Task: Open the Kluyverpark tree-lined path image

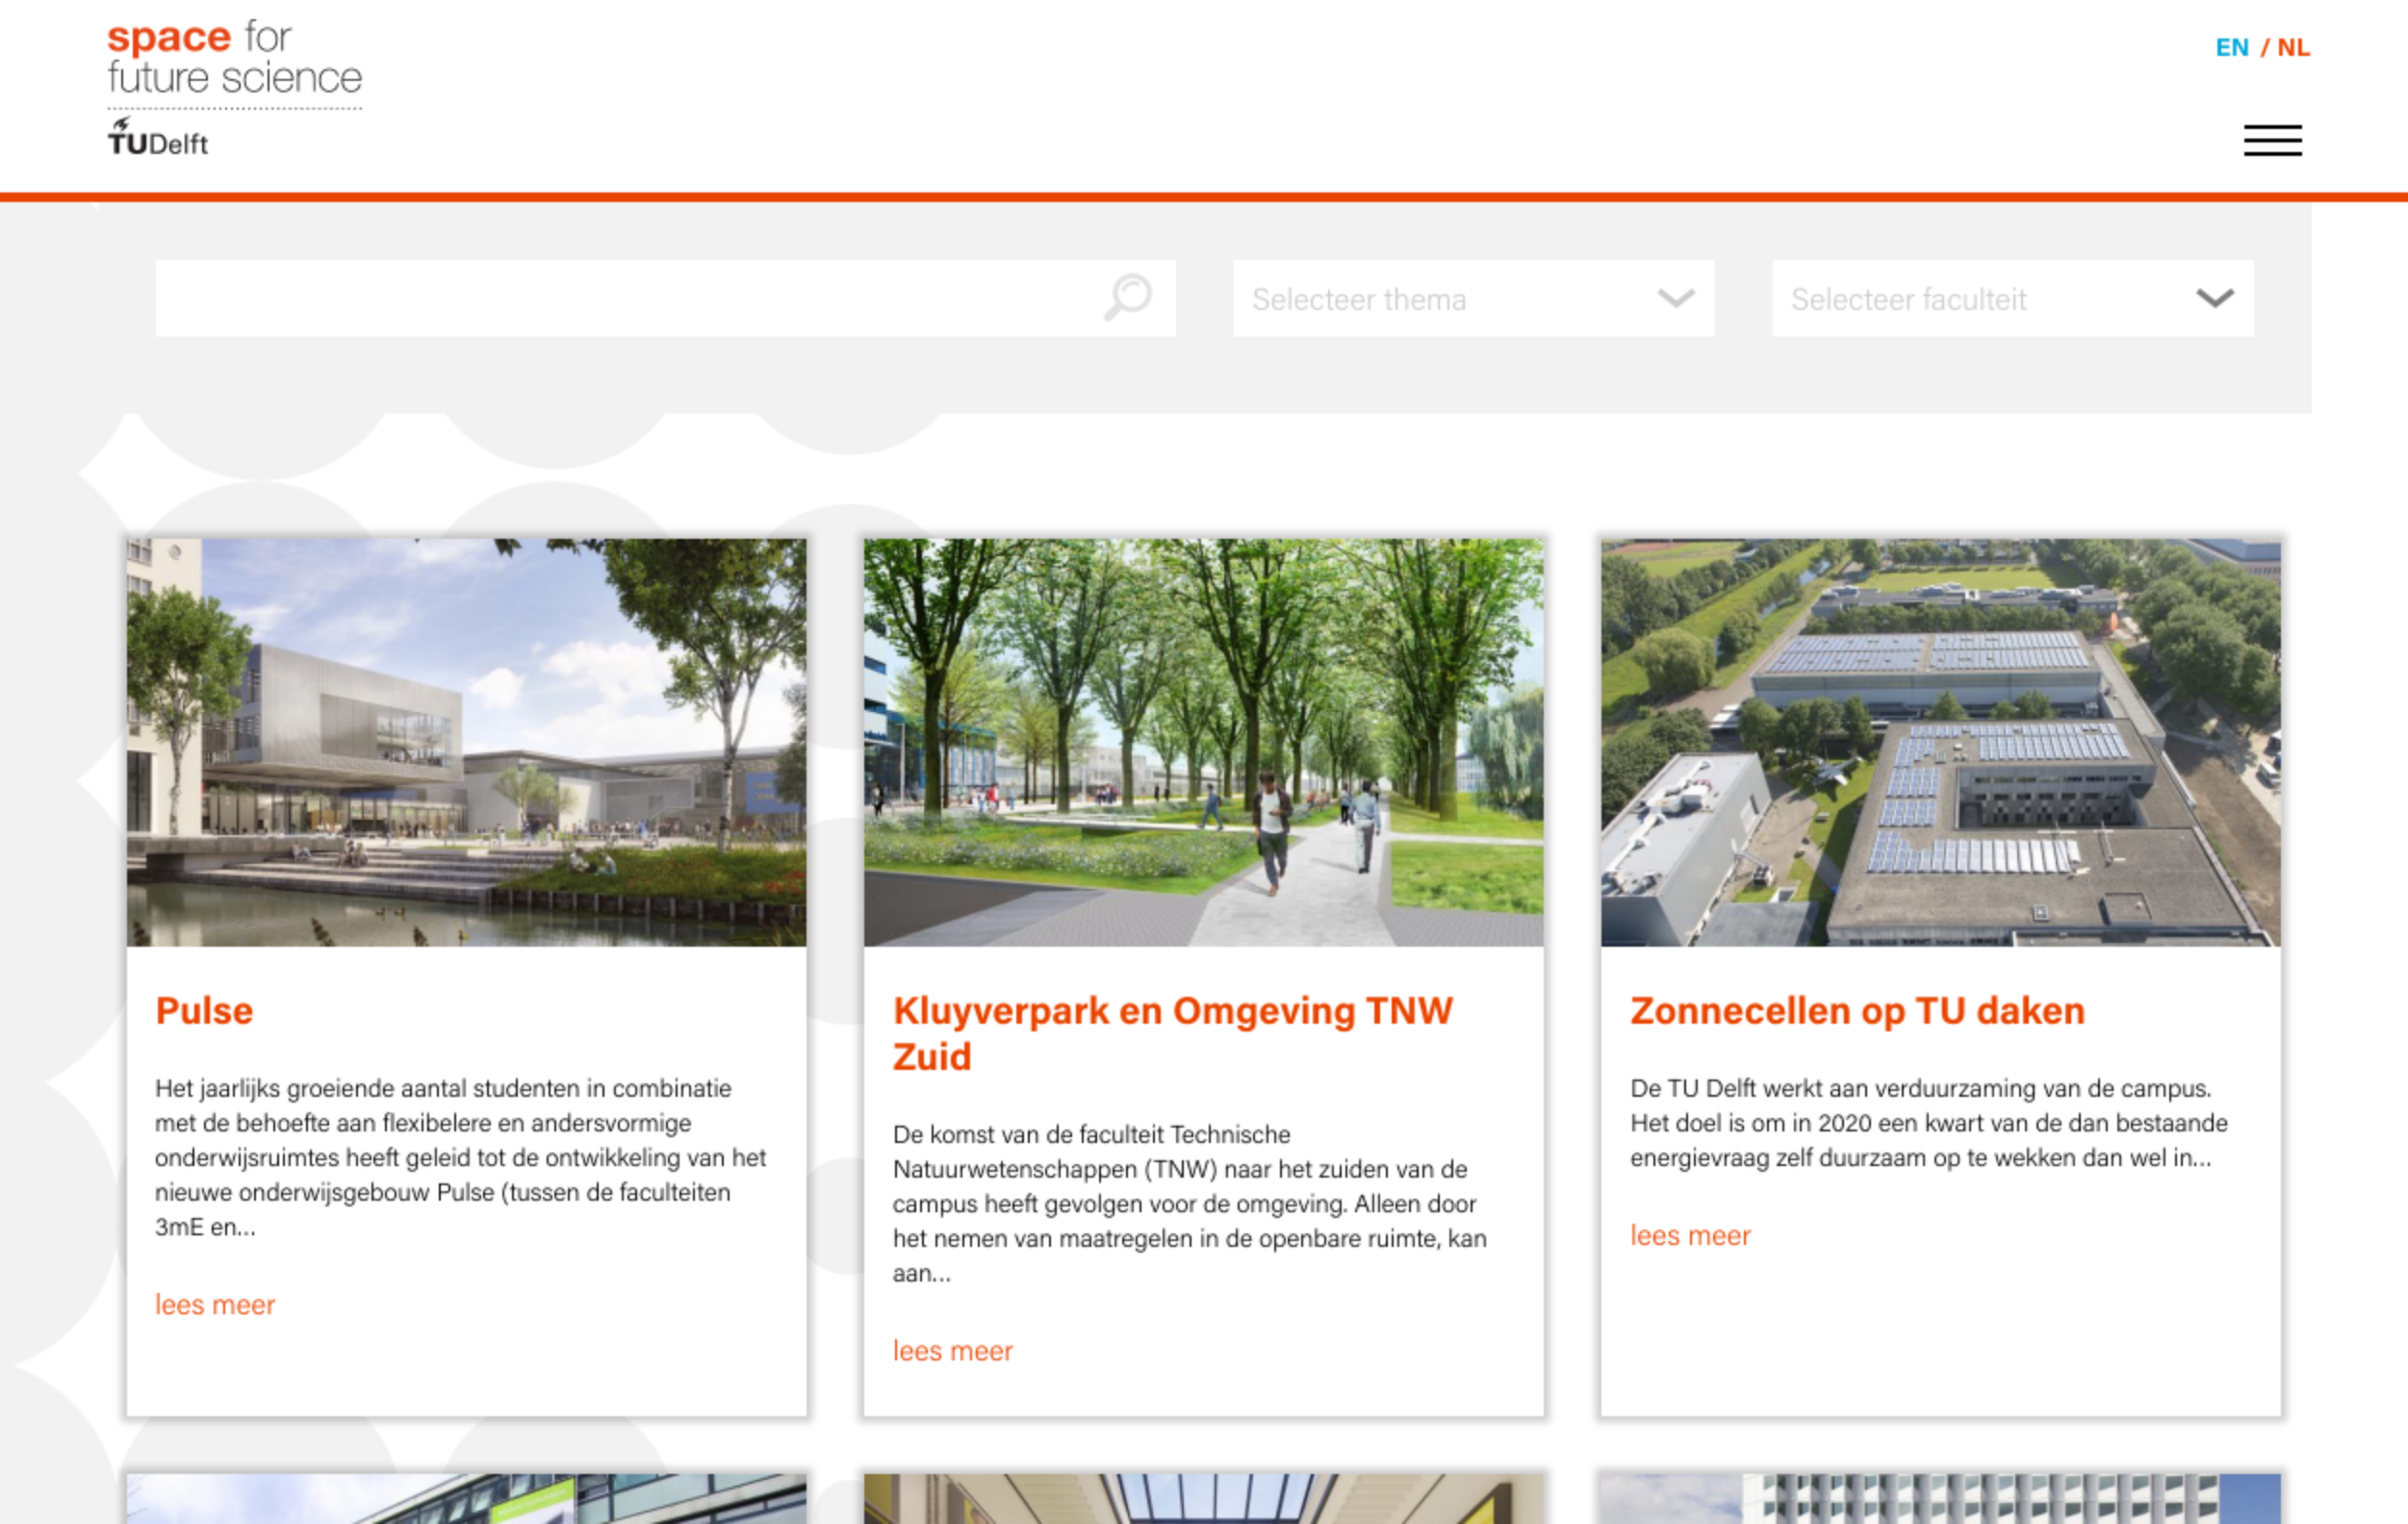Action: (1203, 742)
